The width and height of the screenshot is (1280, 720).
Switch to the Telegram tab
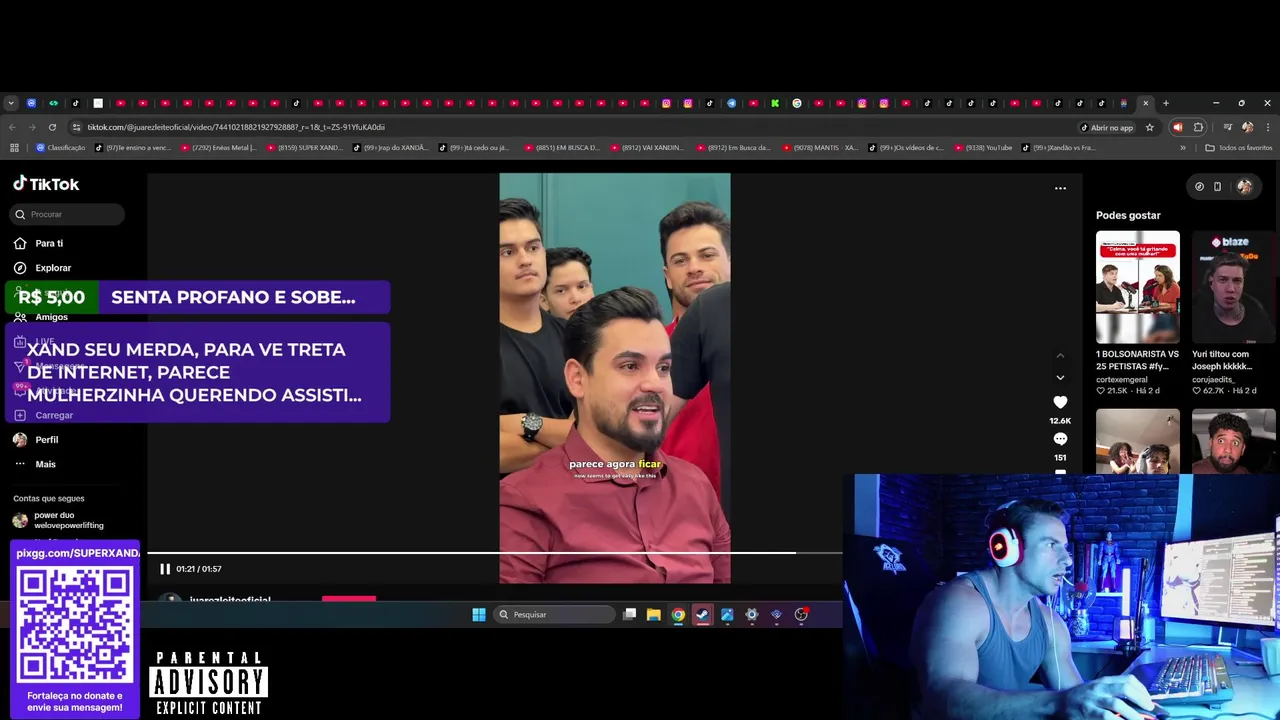coord(731,103)
